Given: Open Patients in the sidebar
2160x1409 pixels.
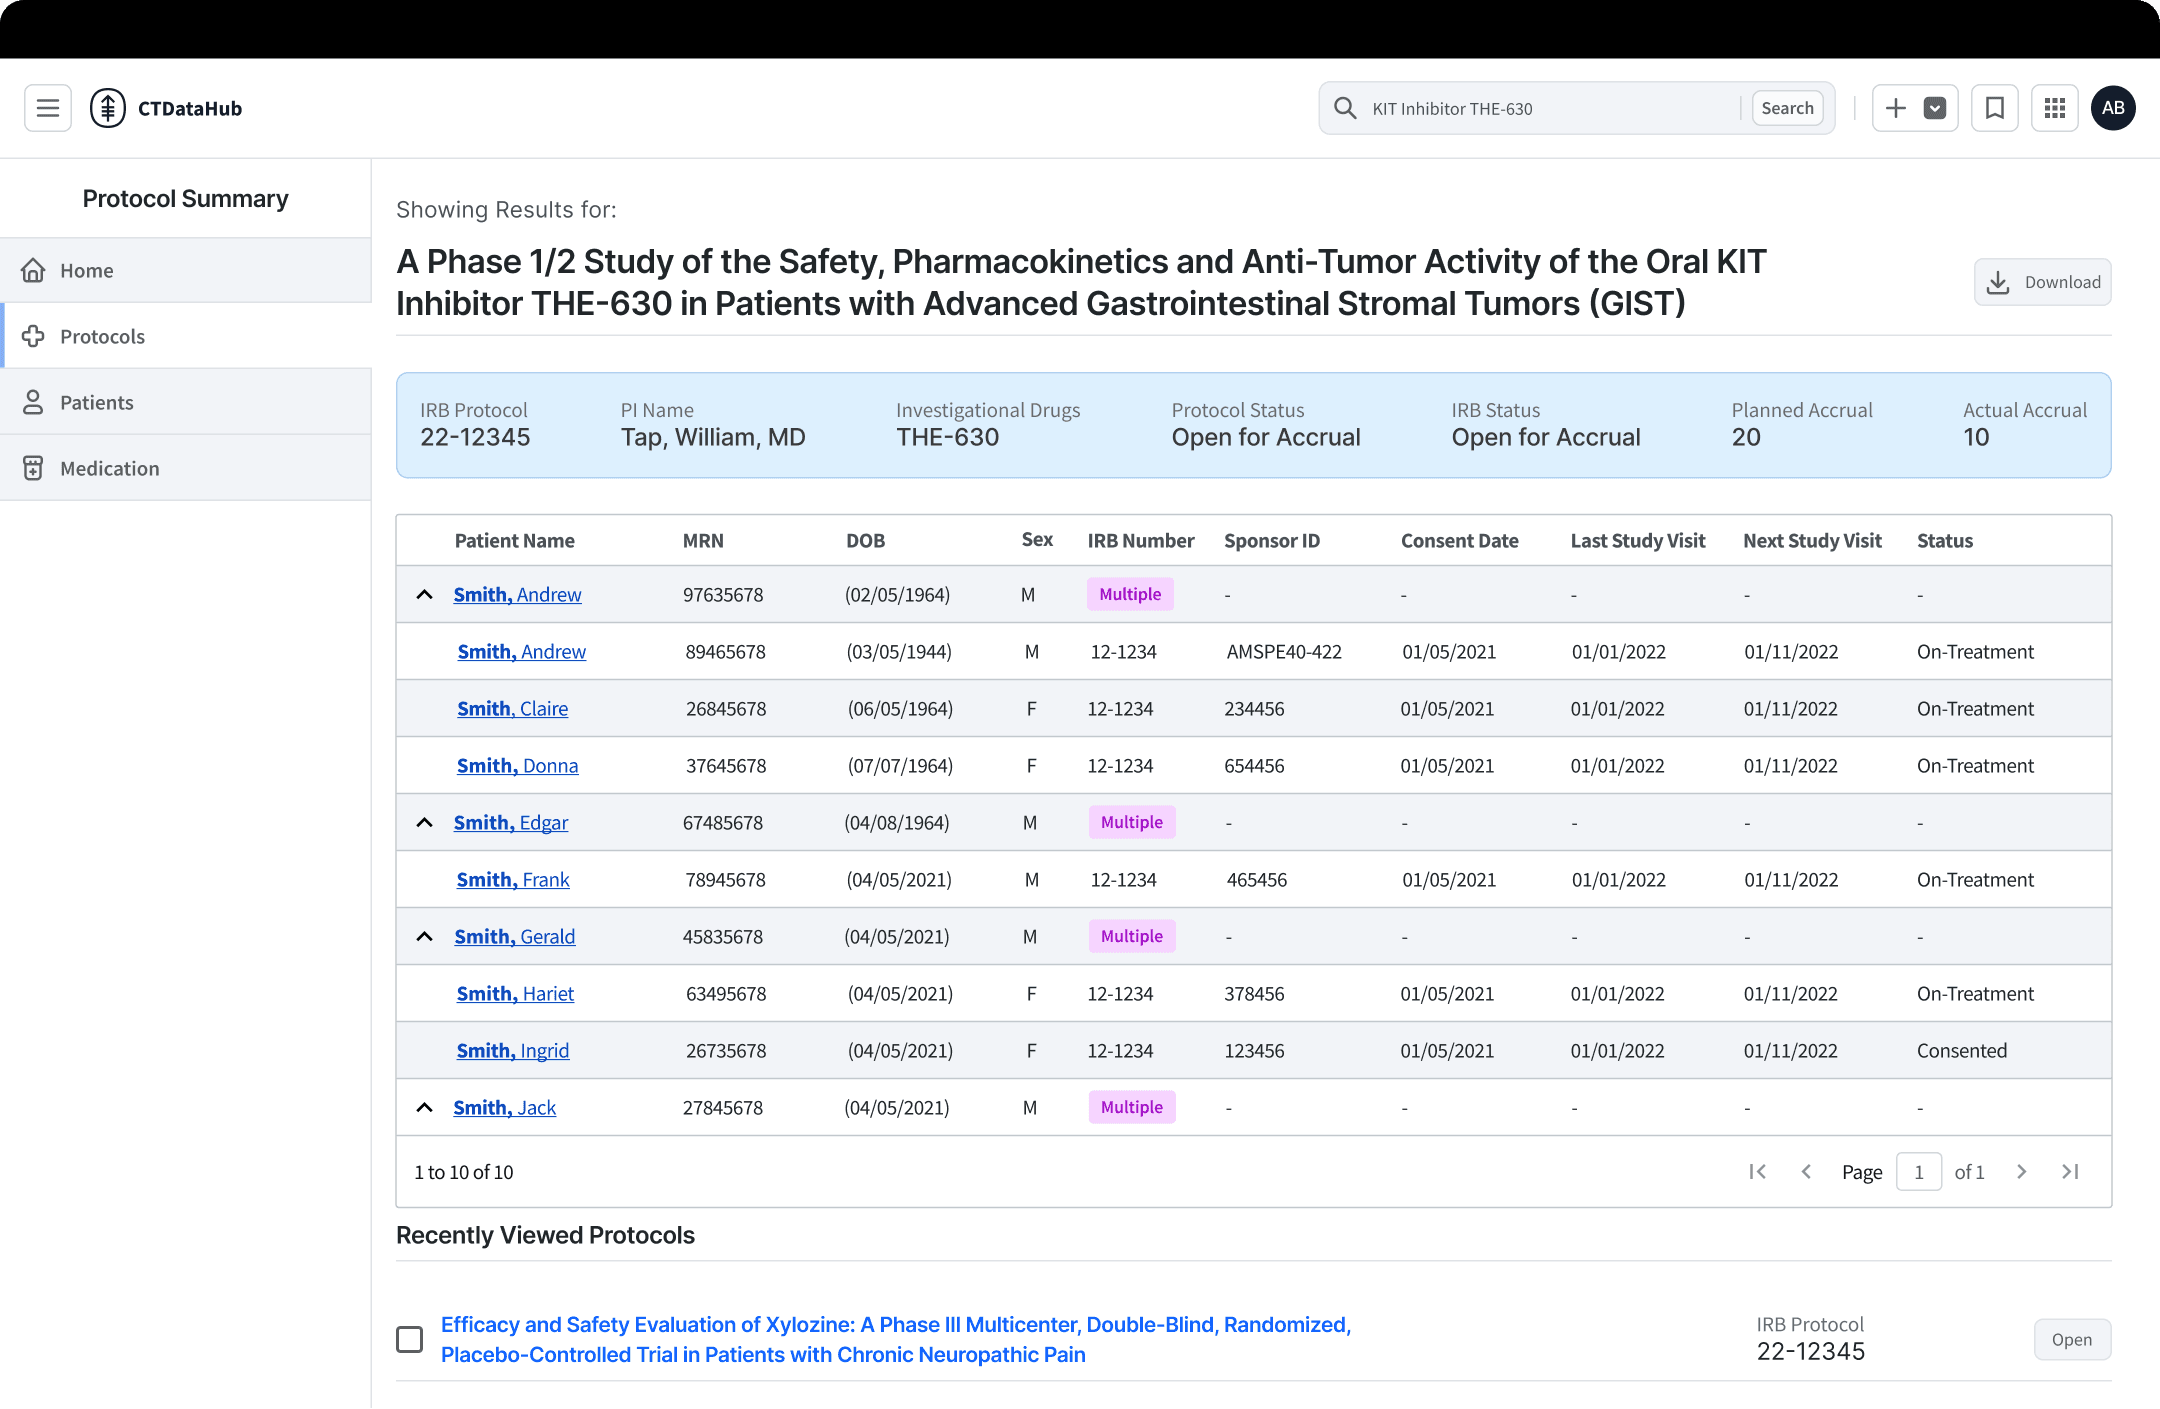Looking at the screenshot, I should point(96,402).
